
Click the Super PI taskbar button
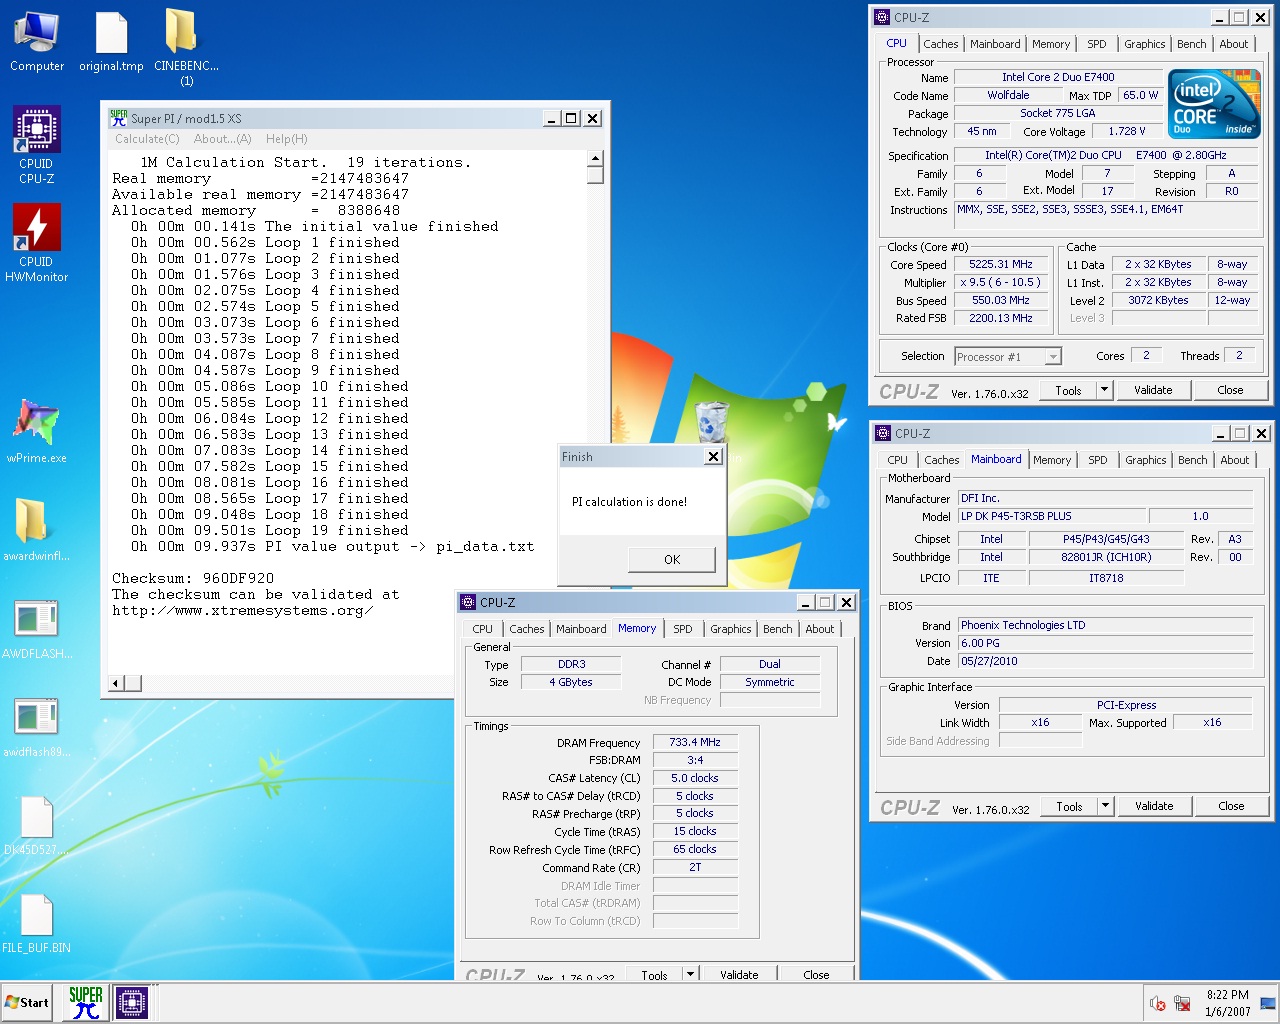pos(86,1002)
